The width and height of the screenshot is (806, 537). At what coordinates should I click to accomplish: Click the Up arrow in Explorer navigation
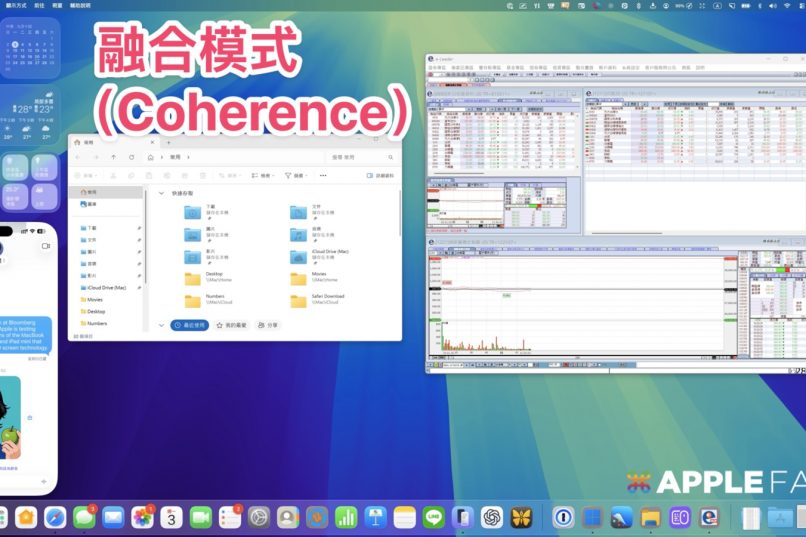tap(114, 157)
